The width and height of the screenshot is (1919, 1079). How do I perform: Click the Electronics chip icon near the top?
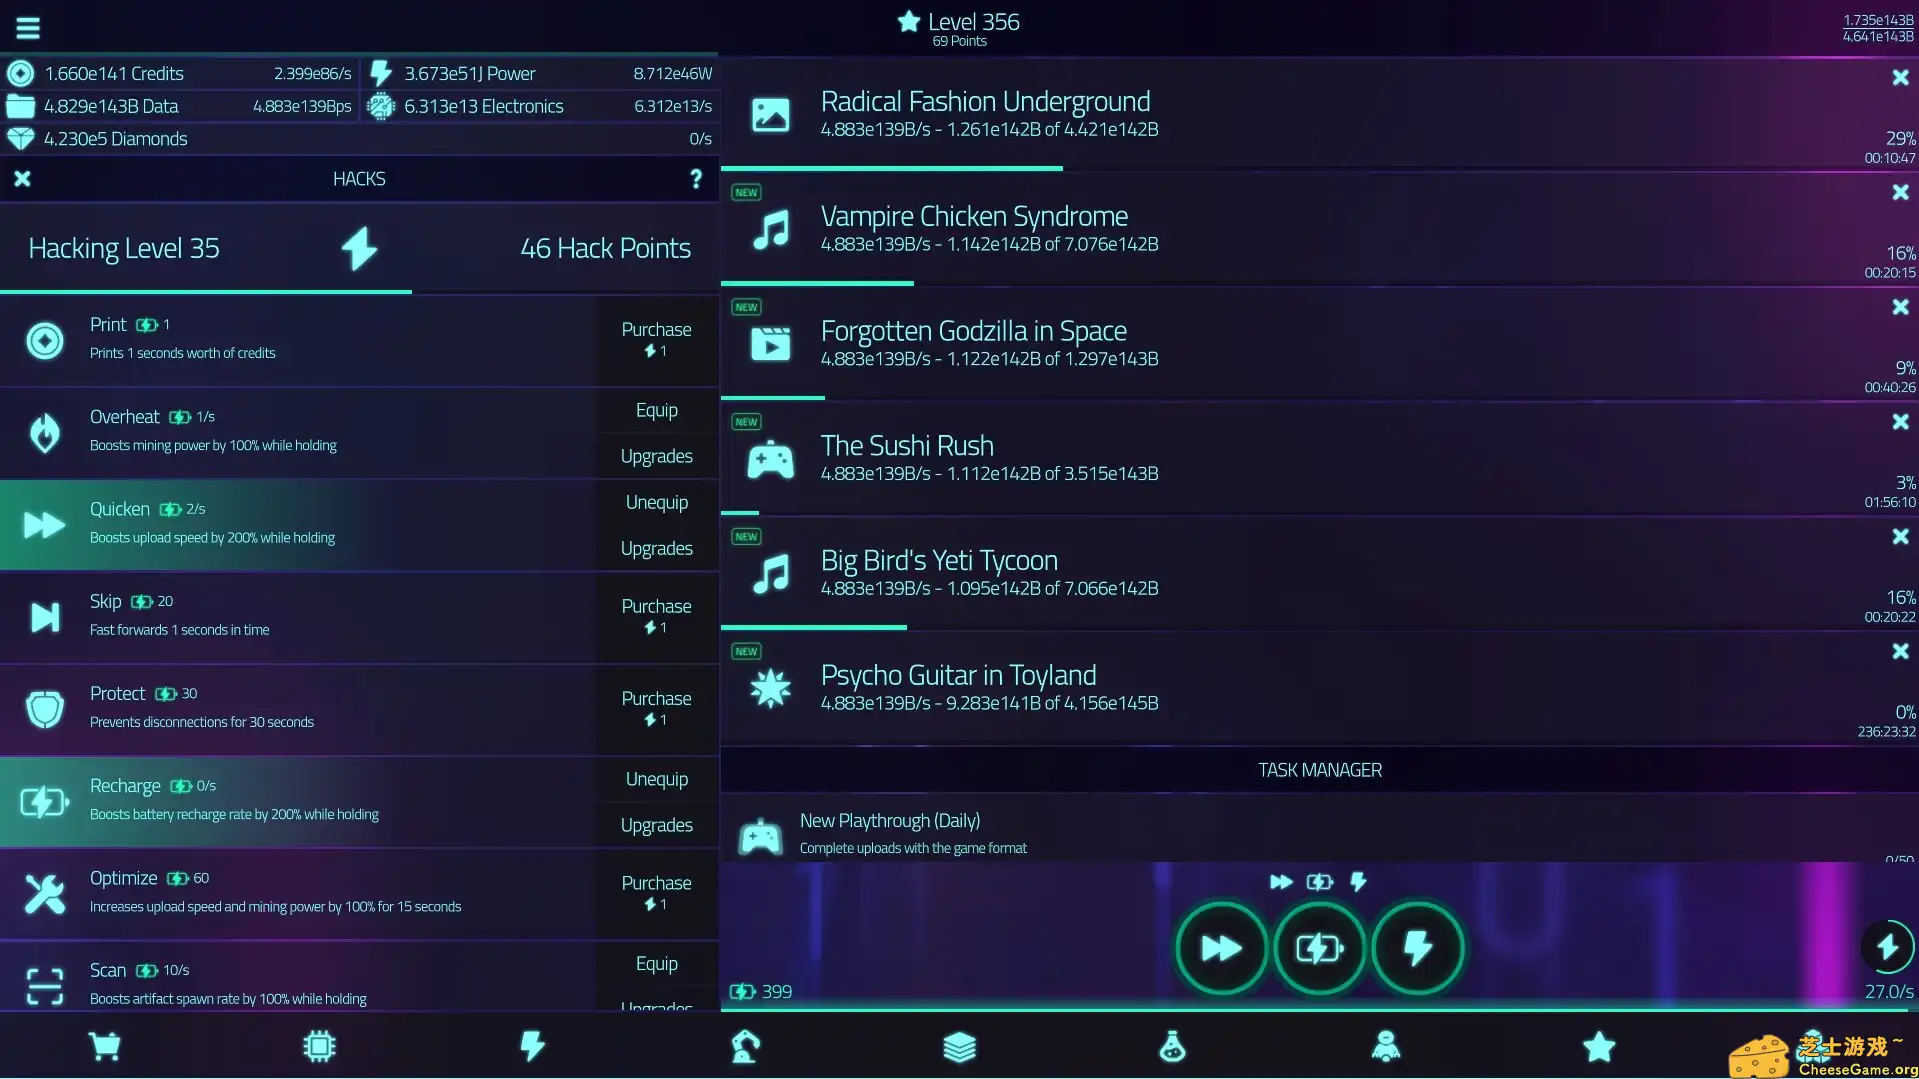pos(379,106)
